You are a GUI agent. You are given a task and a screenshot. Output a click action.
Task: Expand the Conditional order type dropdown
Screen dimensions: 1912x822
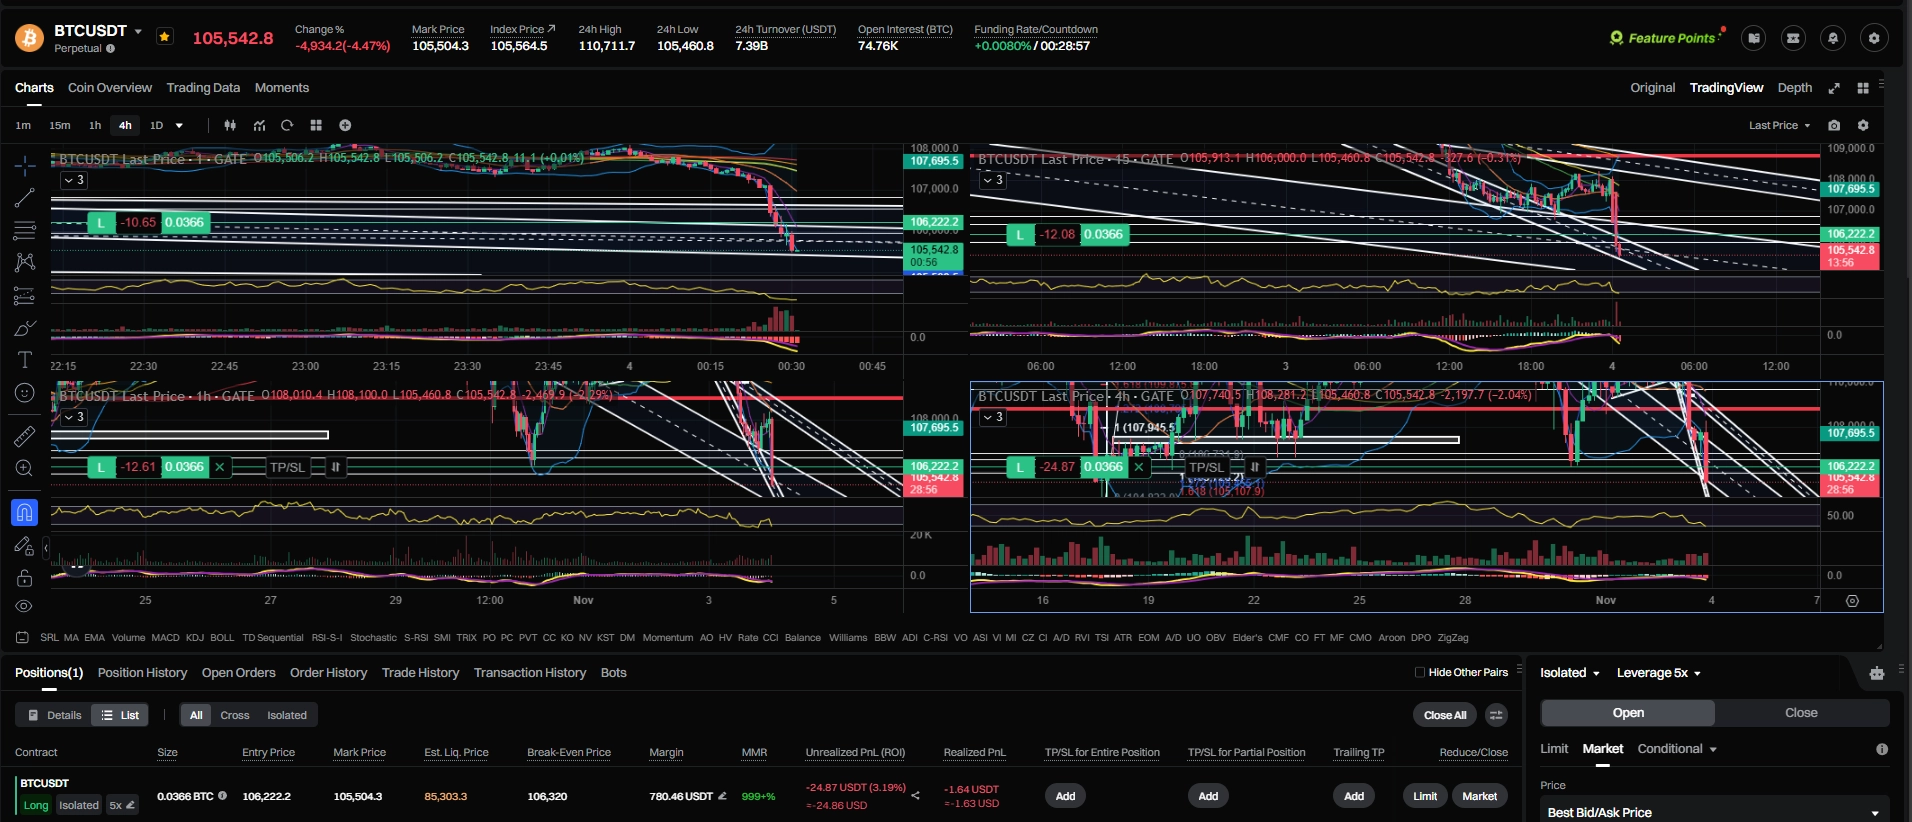click(x=1677, y=749)
